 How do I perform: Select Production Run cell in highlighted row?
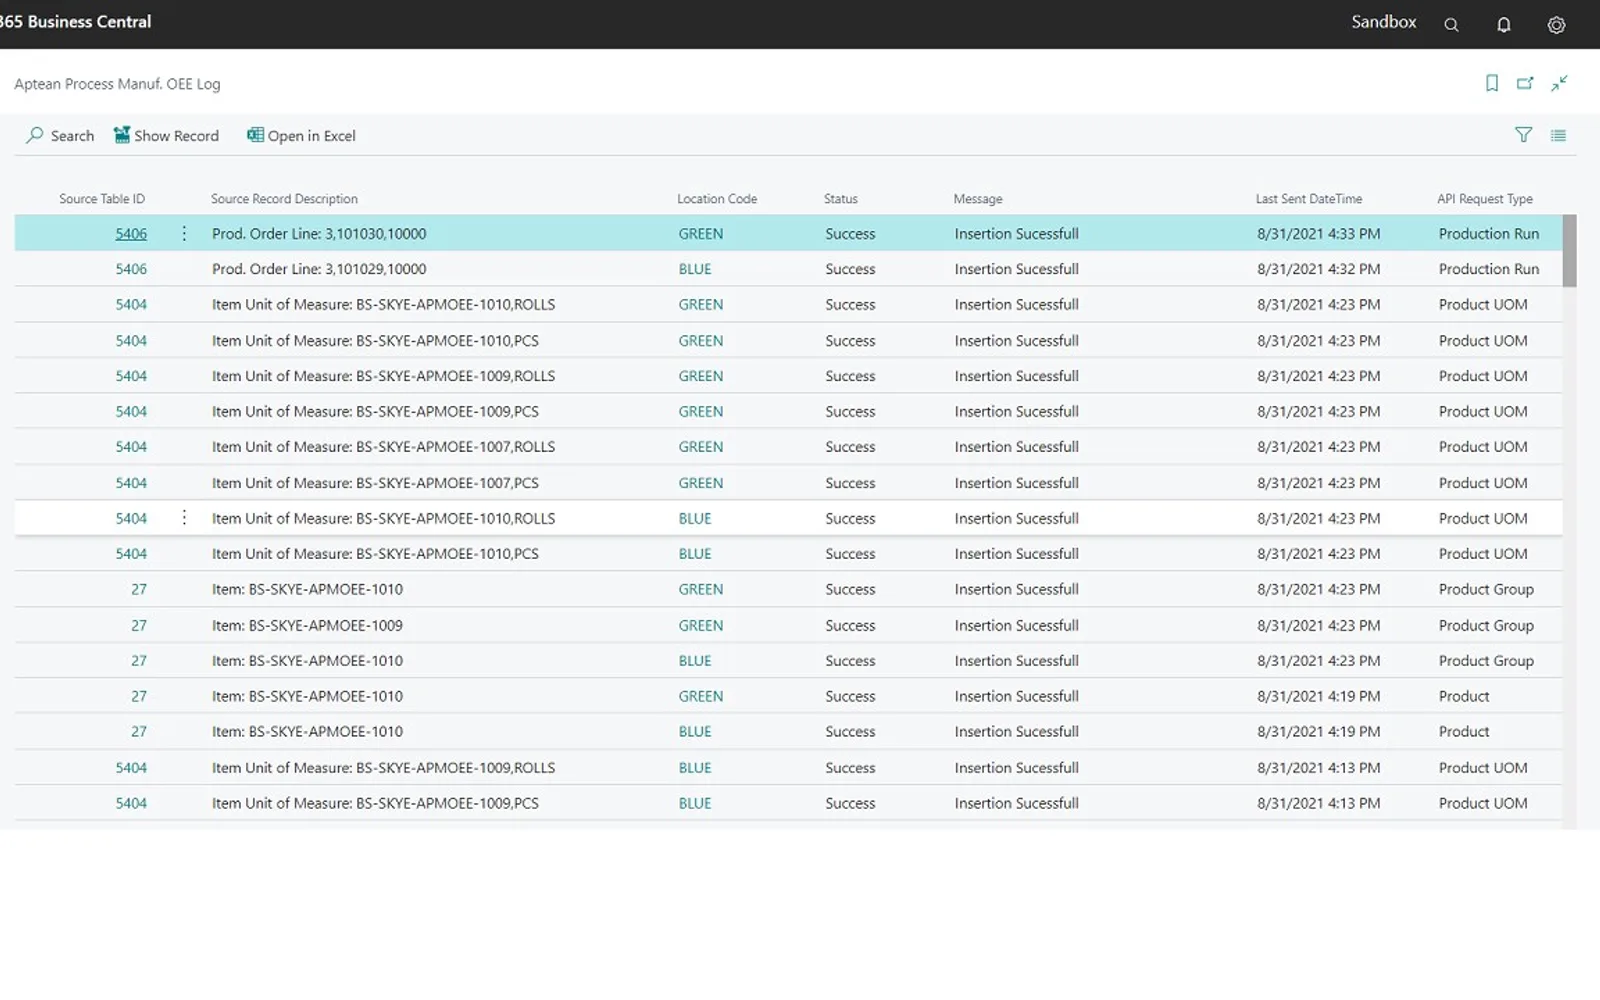(1489, 234)
